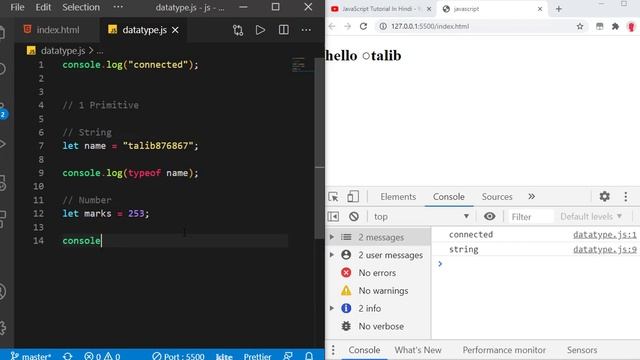Select inspect element tool in DevTools

click(333, 197)
